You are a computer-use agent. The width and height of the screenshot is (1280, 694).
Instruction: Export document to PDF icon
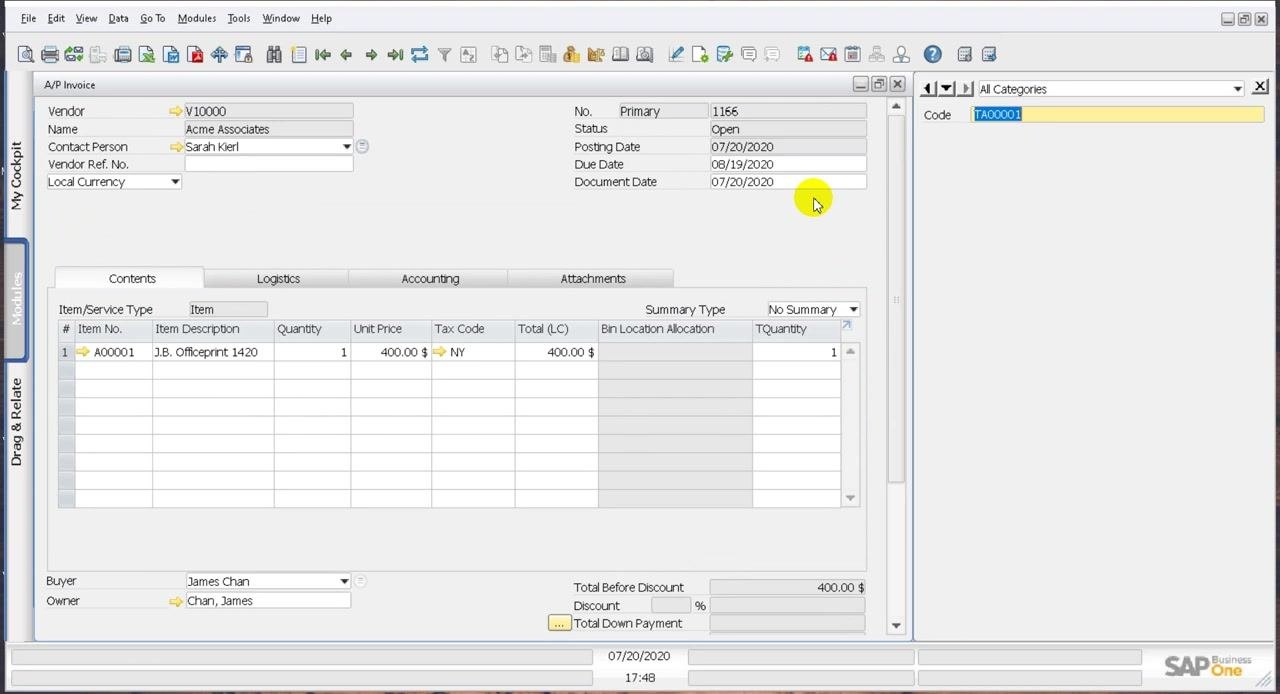pos(195,55)
